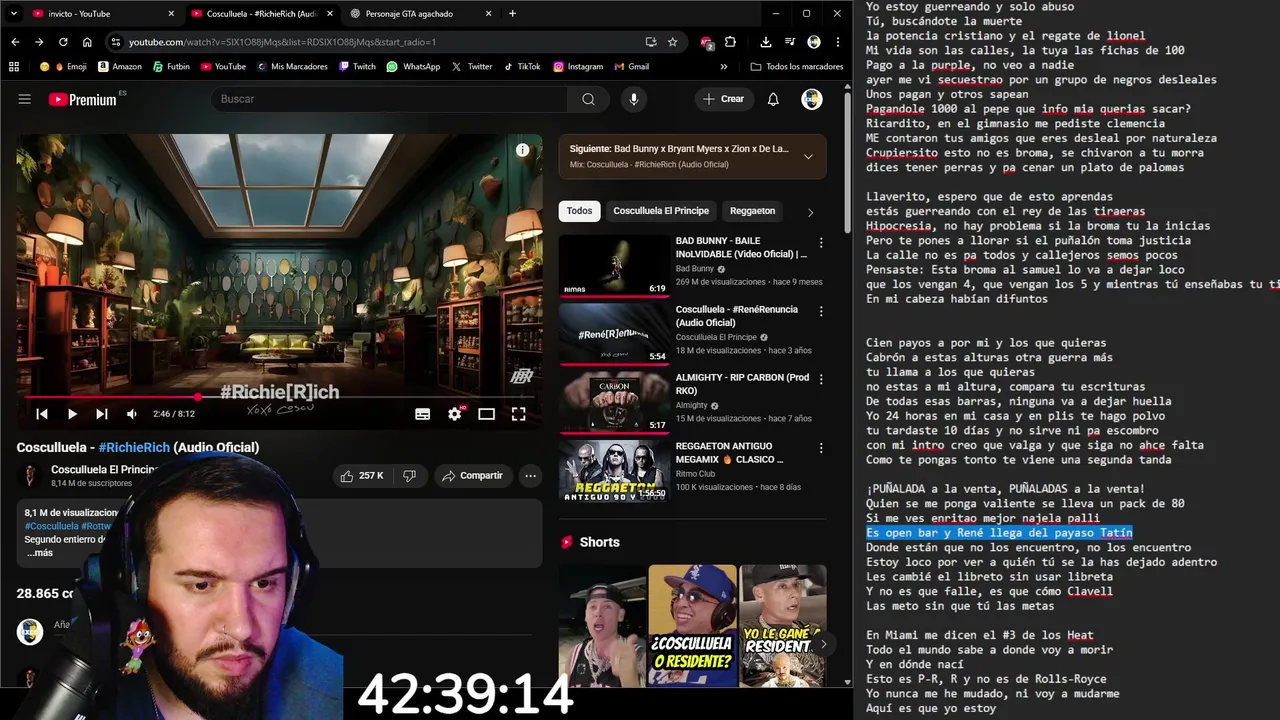Click the YouTube Premium logo
Screen dimensions: 1280x720
82,99
